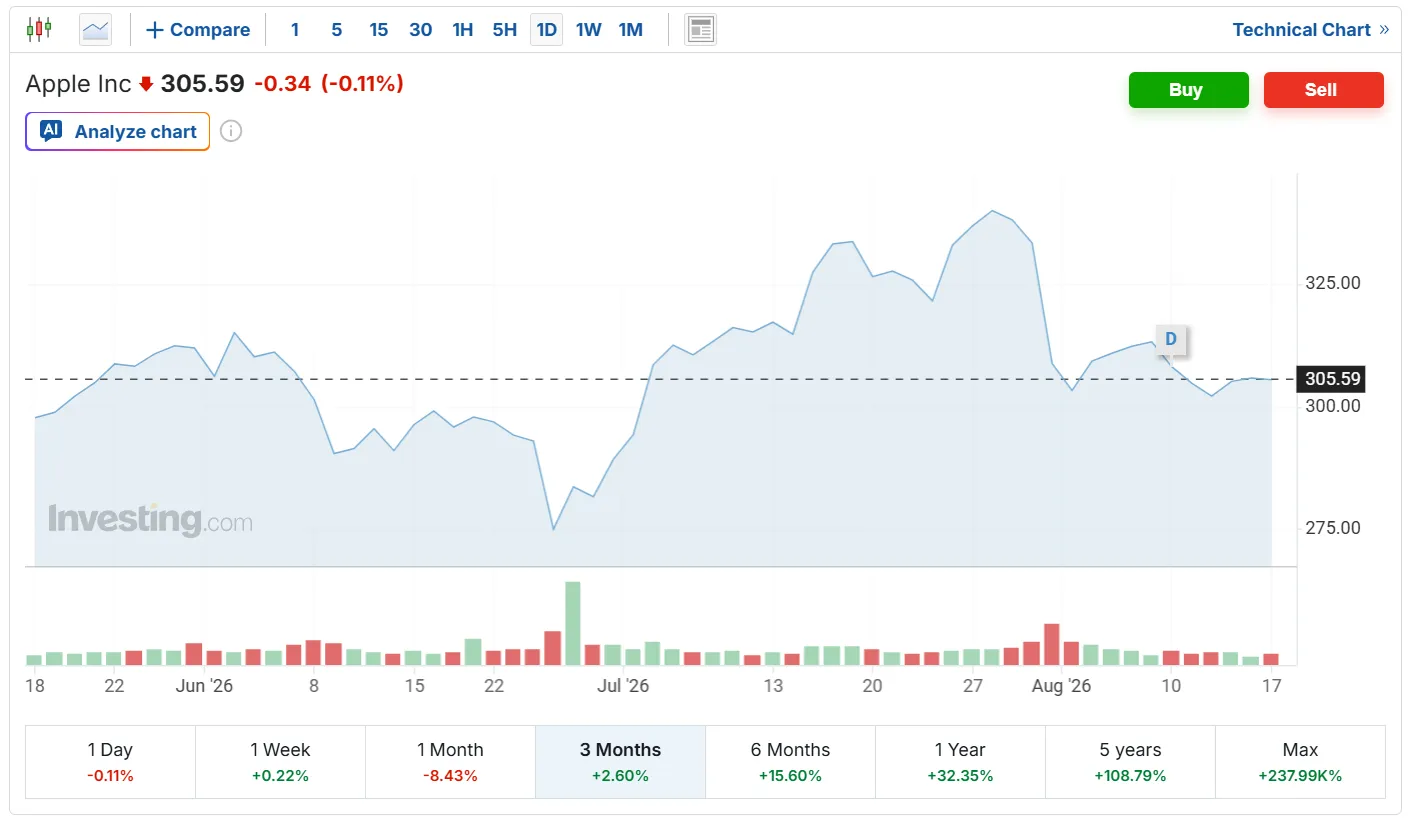This screenshot has width=1411, height=822.
Task: Open the news panel icon in toolbar
Action: [700, 30]
